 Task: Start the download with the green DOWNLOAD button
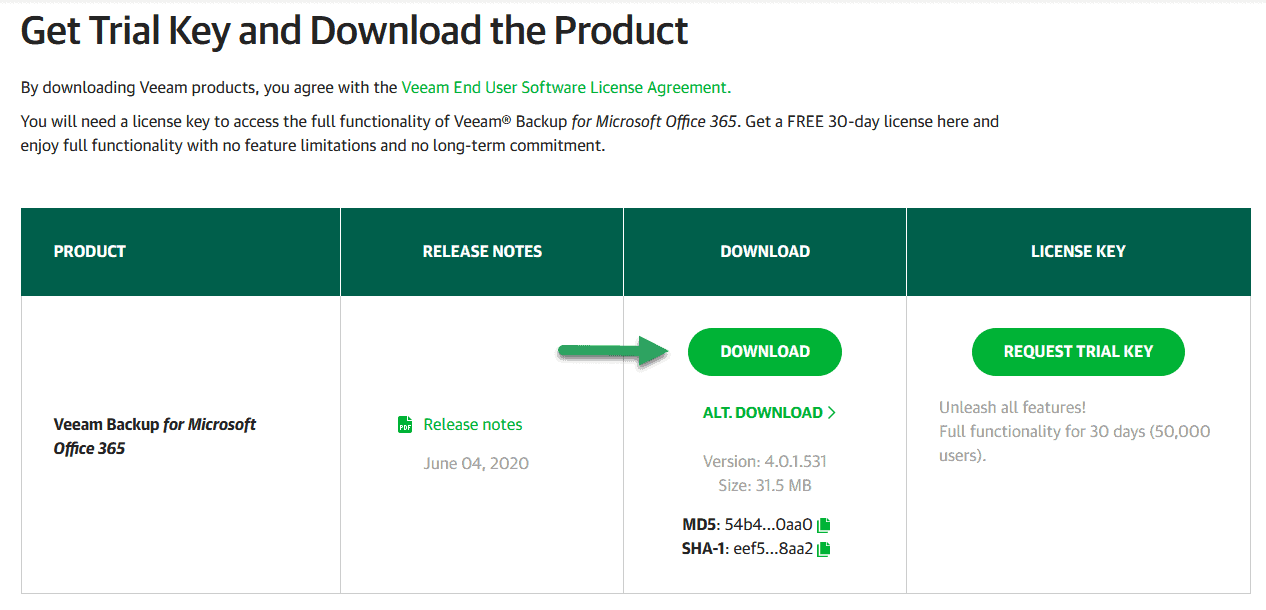765,352
